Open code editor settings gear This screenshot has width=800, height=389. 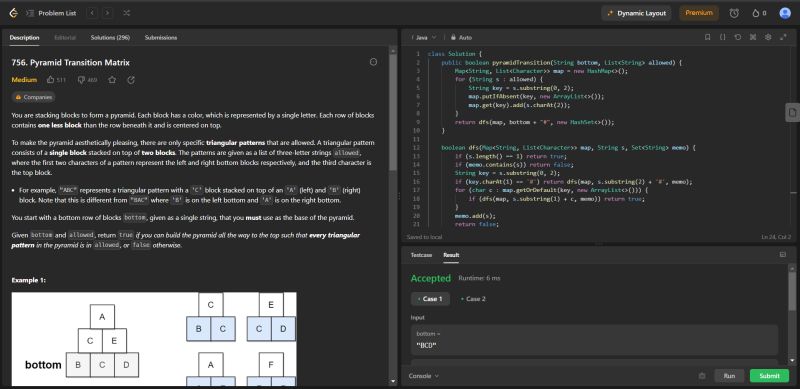tap(768, 37)
